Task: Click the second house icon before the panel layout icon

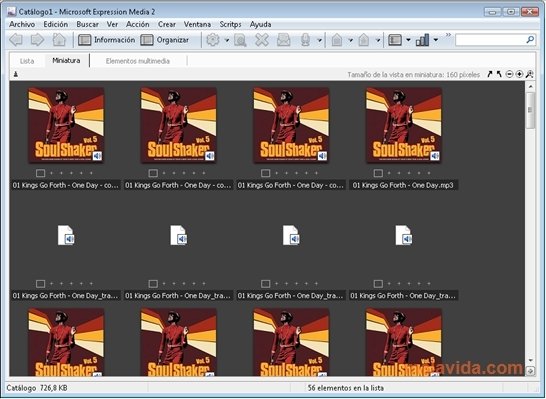Action: click(364, 40)
